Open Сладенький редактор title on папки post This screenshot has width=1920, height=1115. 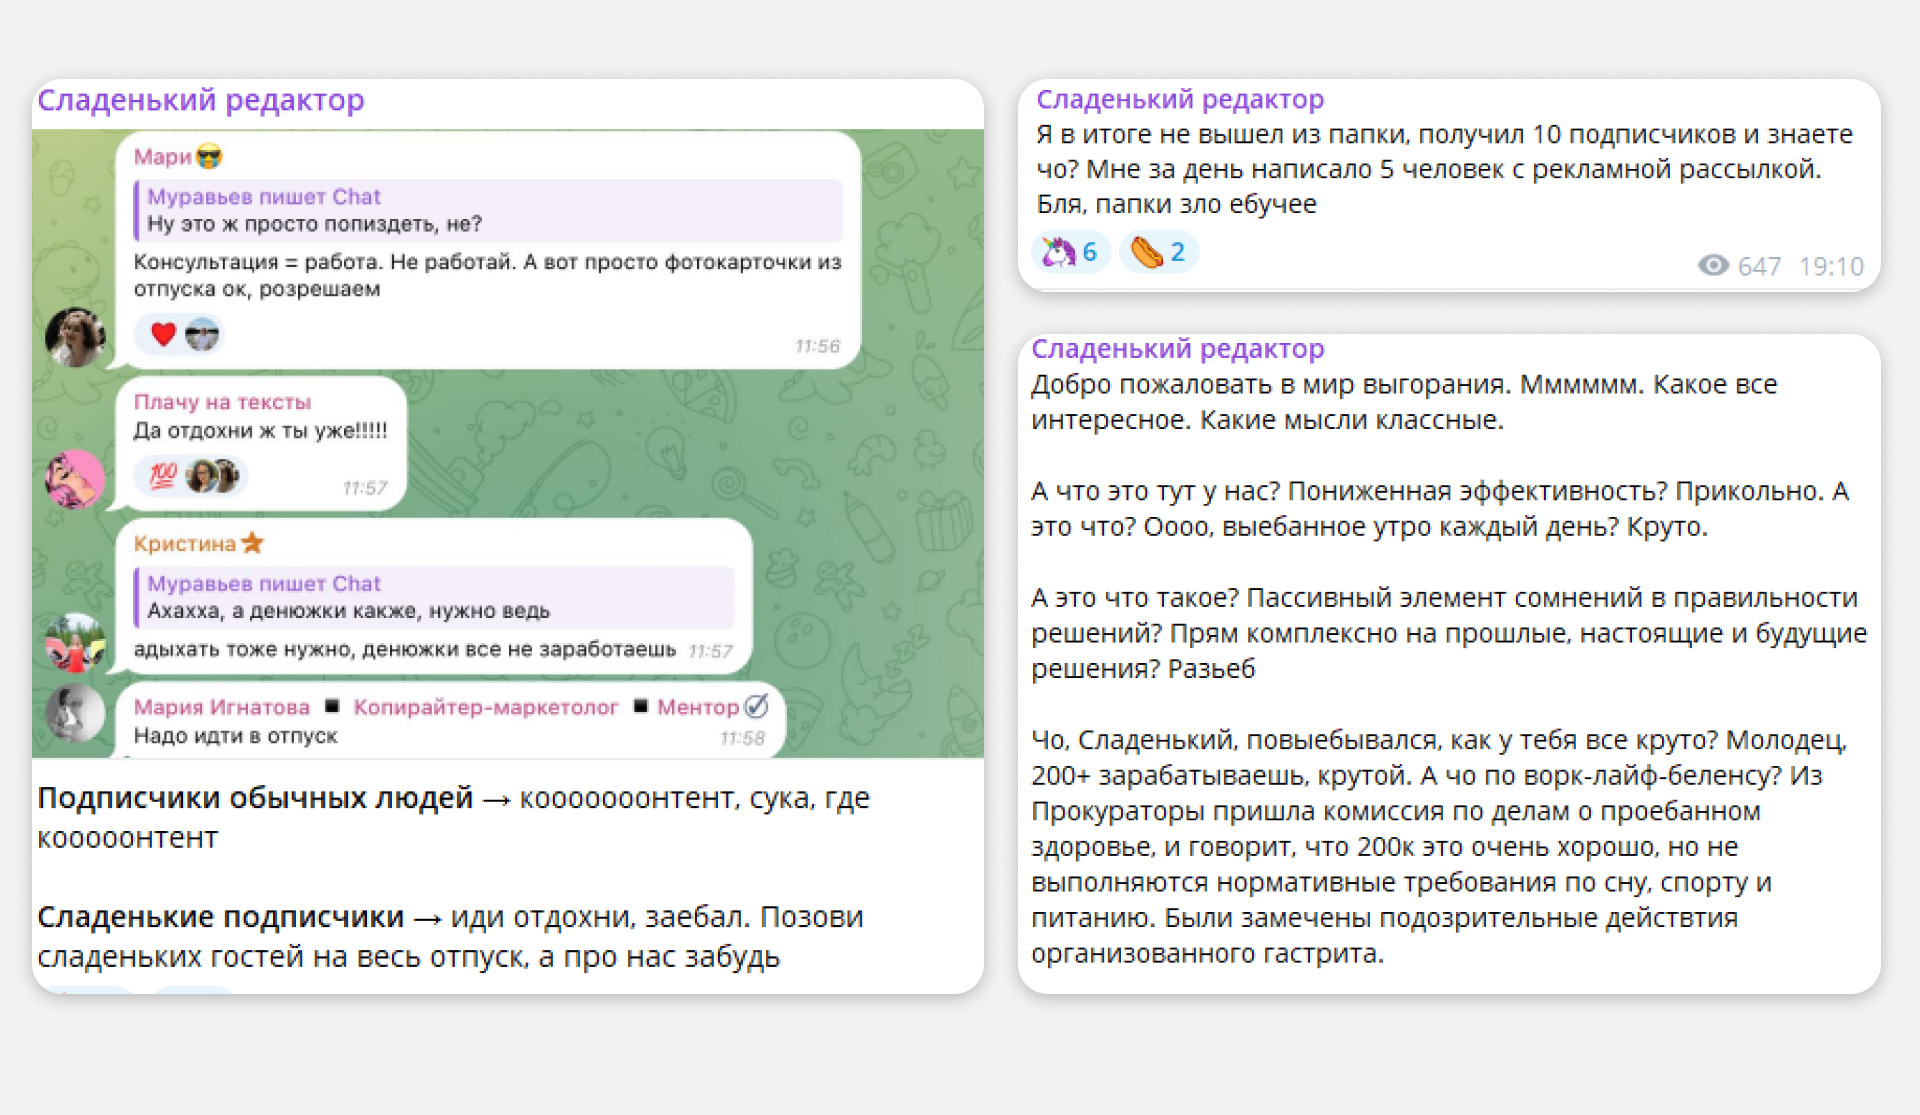pyautogui.click(x=1180, y=100)
